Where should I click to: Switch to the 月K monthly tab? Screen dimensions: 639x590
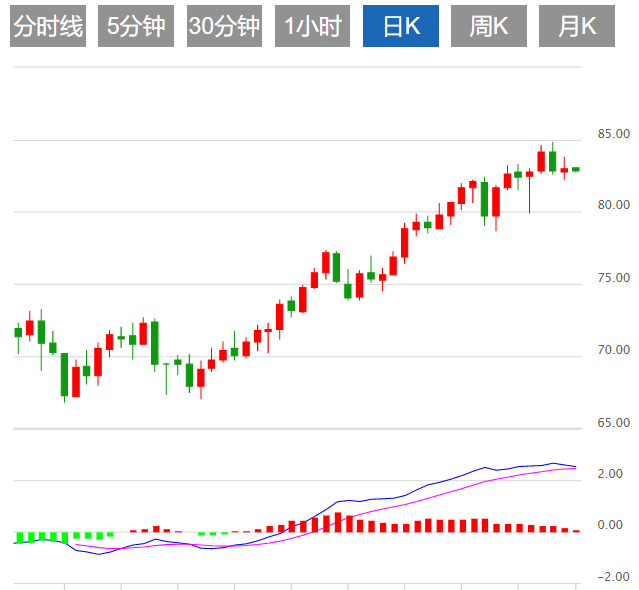[577, 26]
